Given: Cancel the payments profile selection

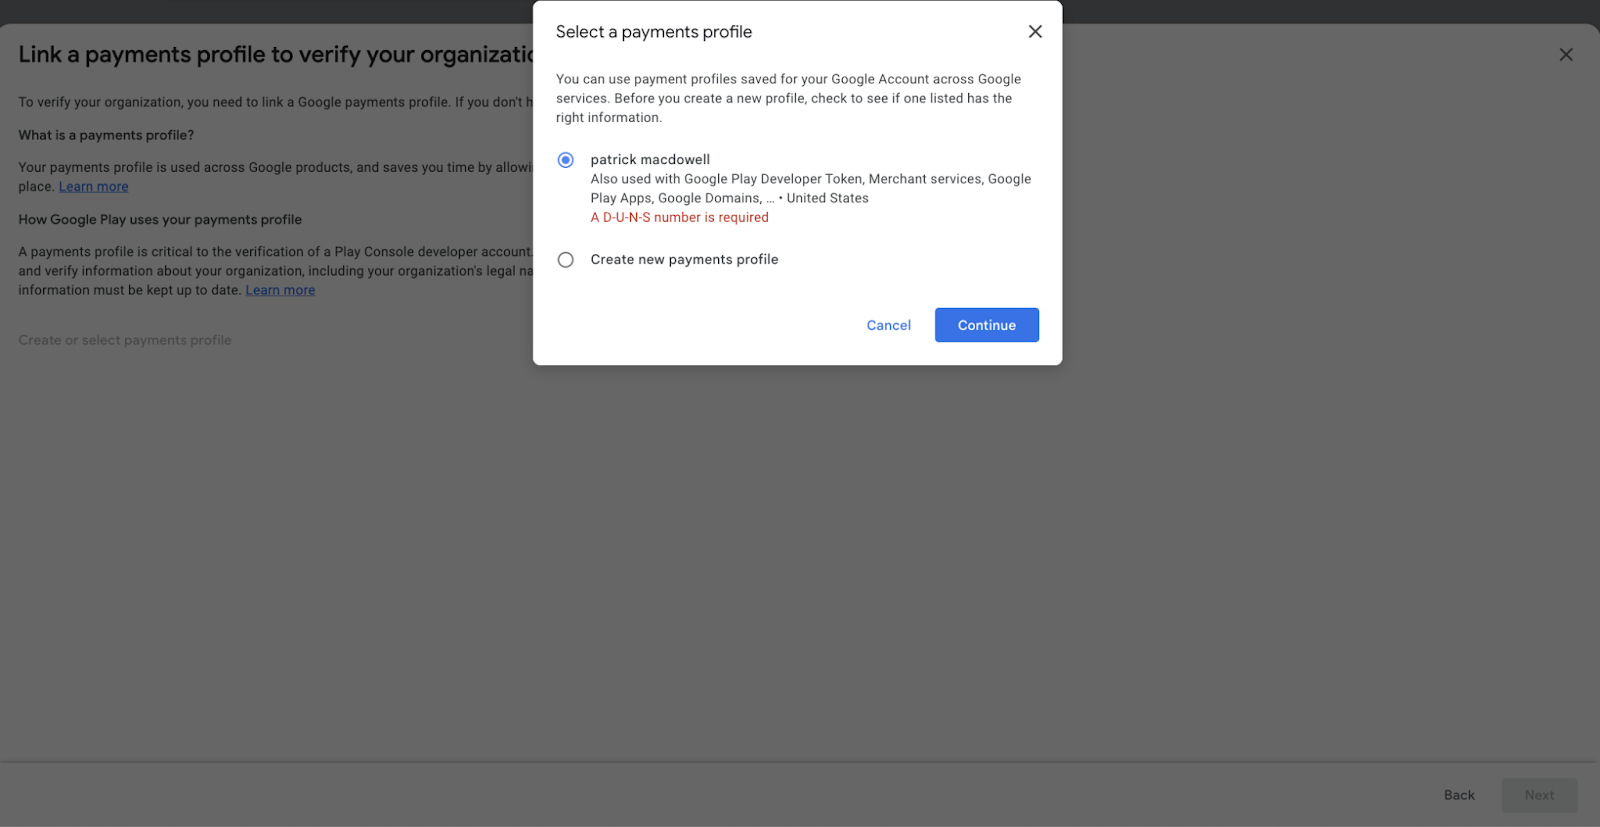Looking at the screenshot, I should click(889, 325).
